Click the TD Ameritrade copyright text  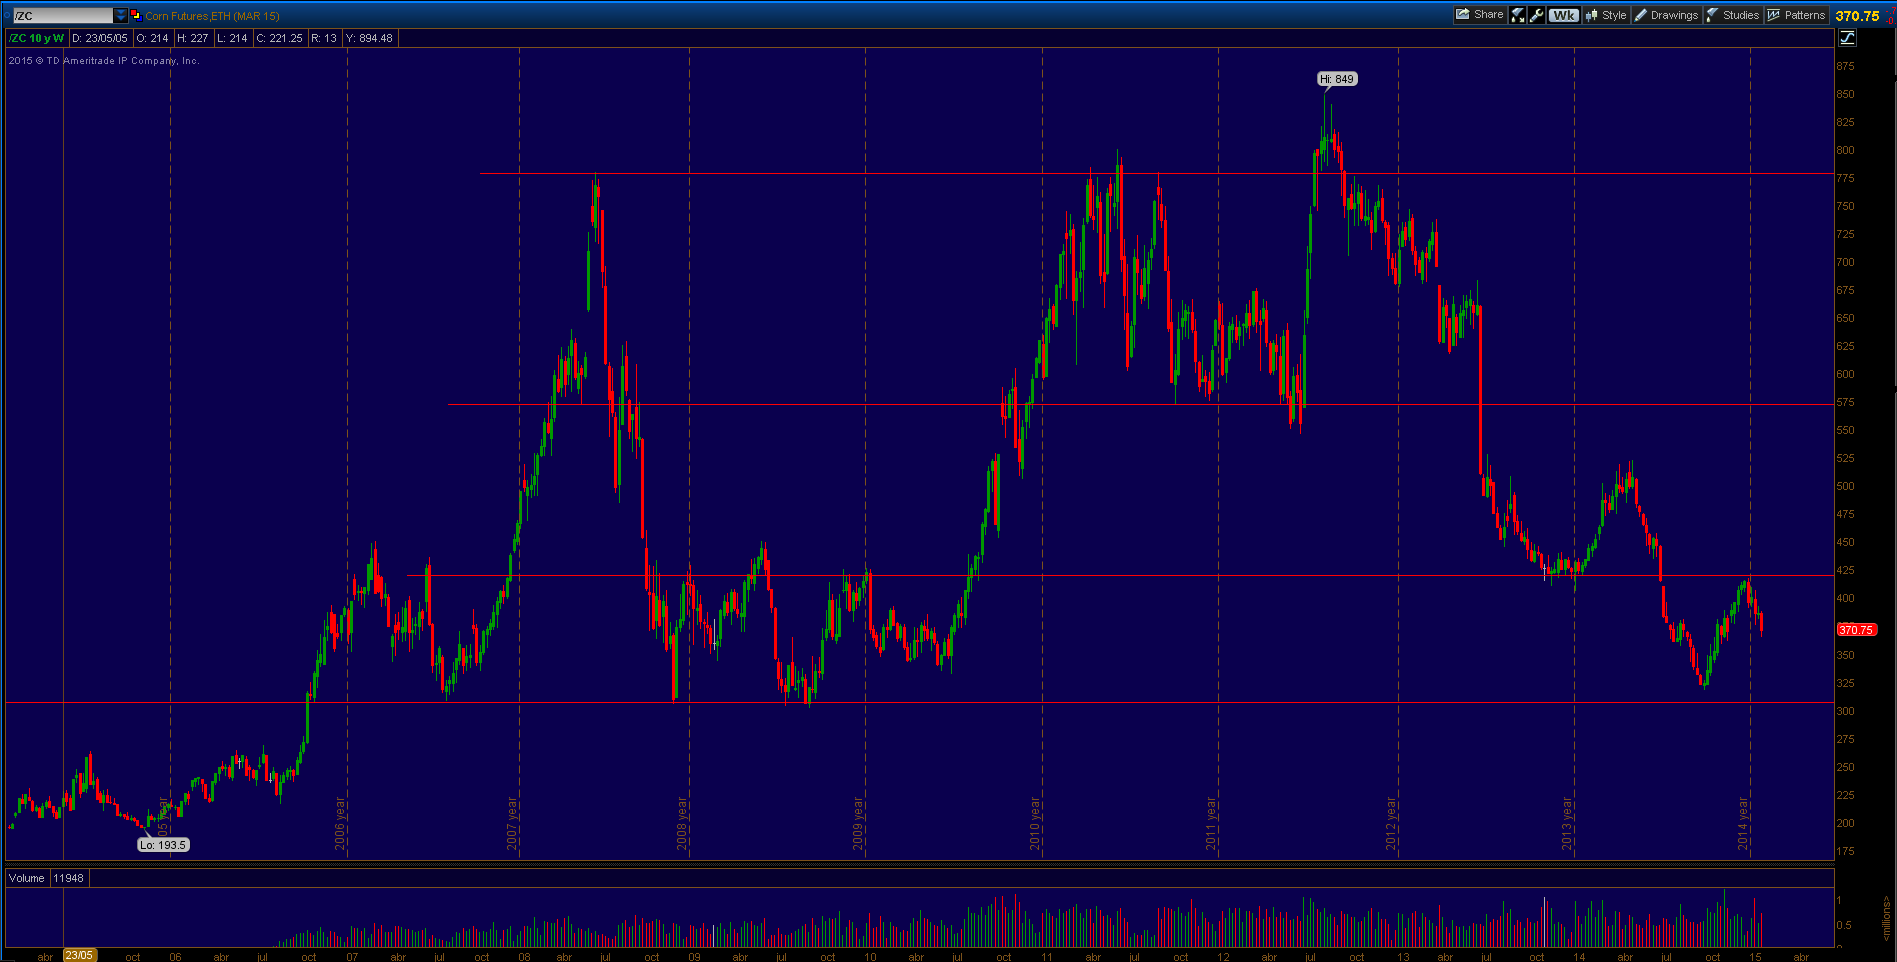104,61
